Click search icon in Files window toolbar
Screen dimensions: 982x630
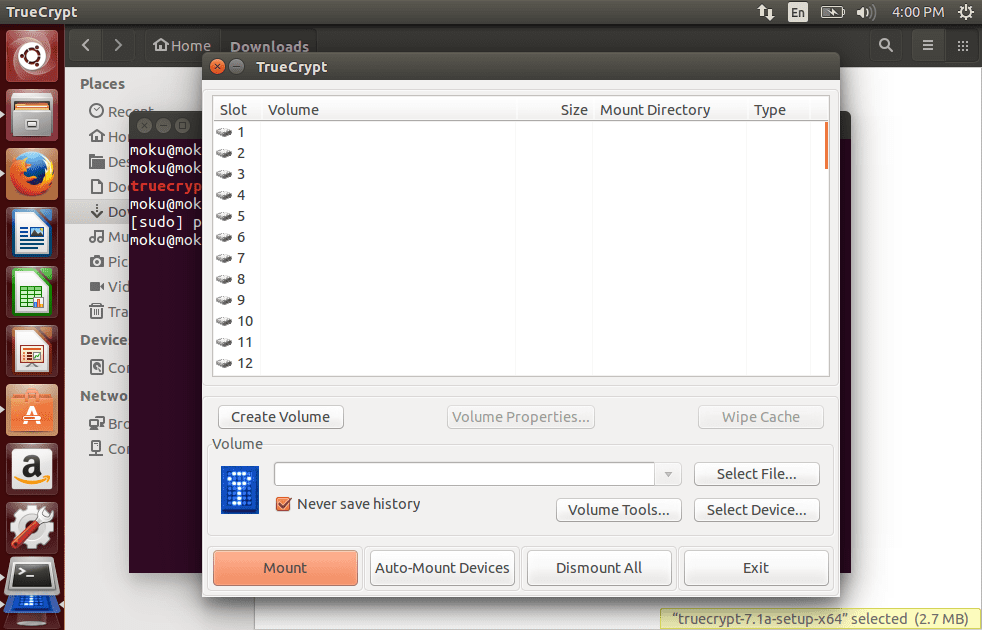(x=886, y=45)
